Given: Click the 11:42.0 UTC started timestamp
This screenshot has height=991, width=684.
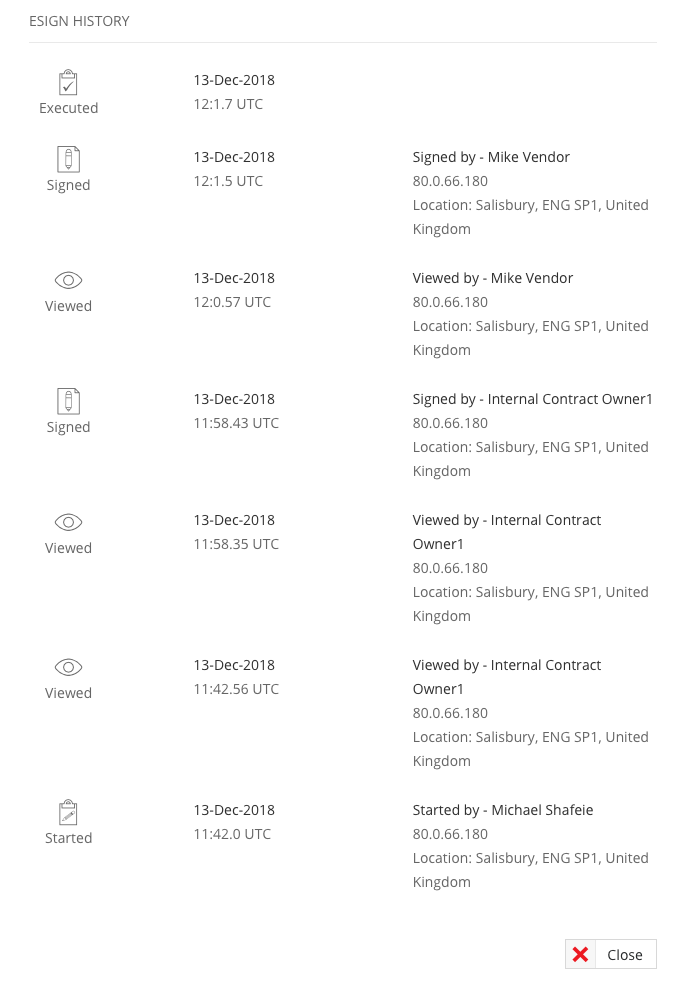Looking at the screenshot, I should 232,834.
